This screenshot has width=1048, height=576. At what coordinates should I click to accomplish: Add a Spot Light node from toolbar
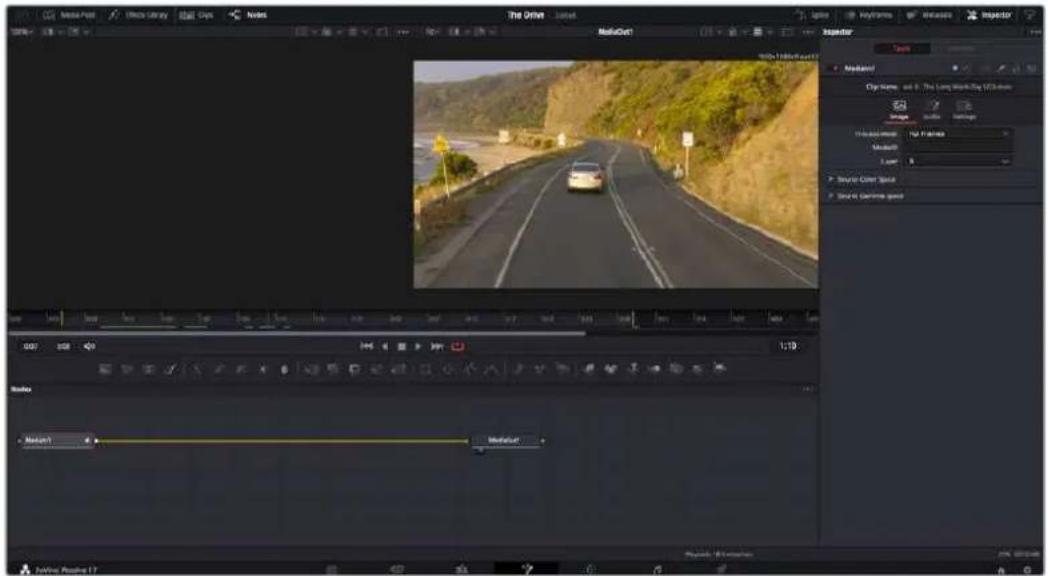[x=697, y=368]
